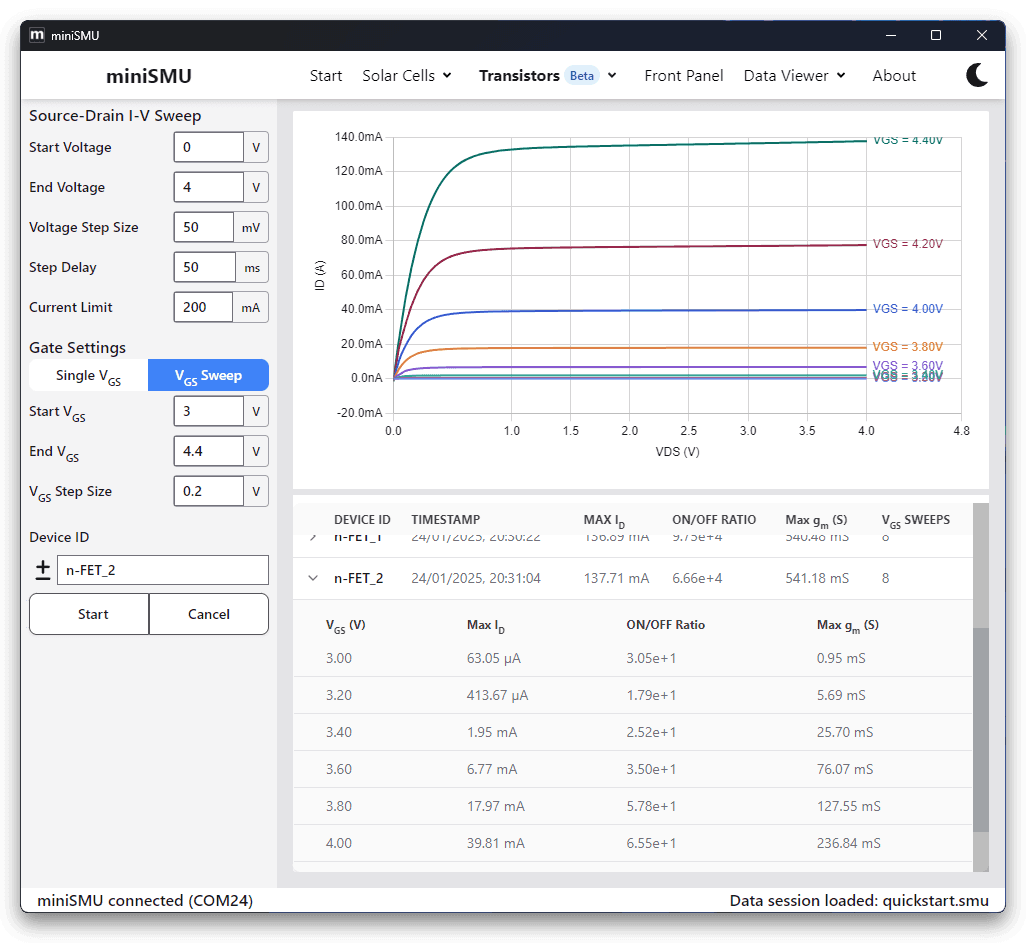Viewport: 1026px width, 943px height.
Task: Click the 236.84 mS value
Action: pyautogui.click(x=849, y=843)
